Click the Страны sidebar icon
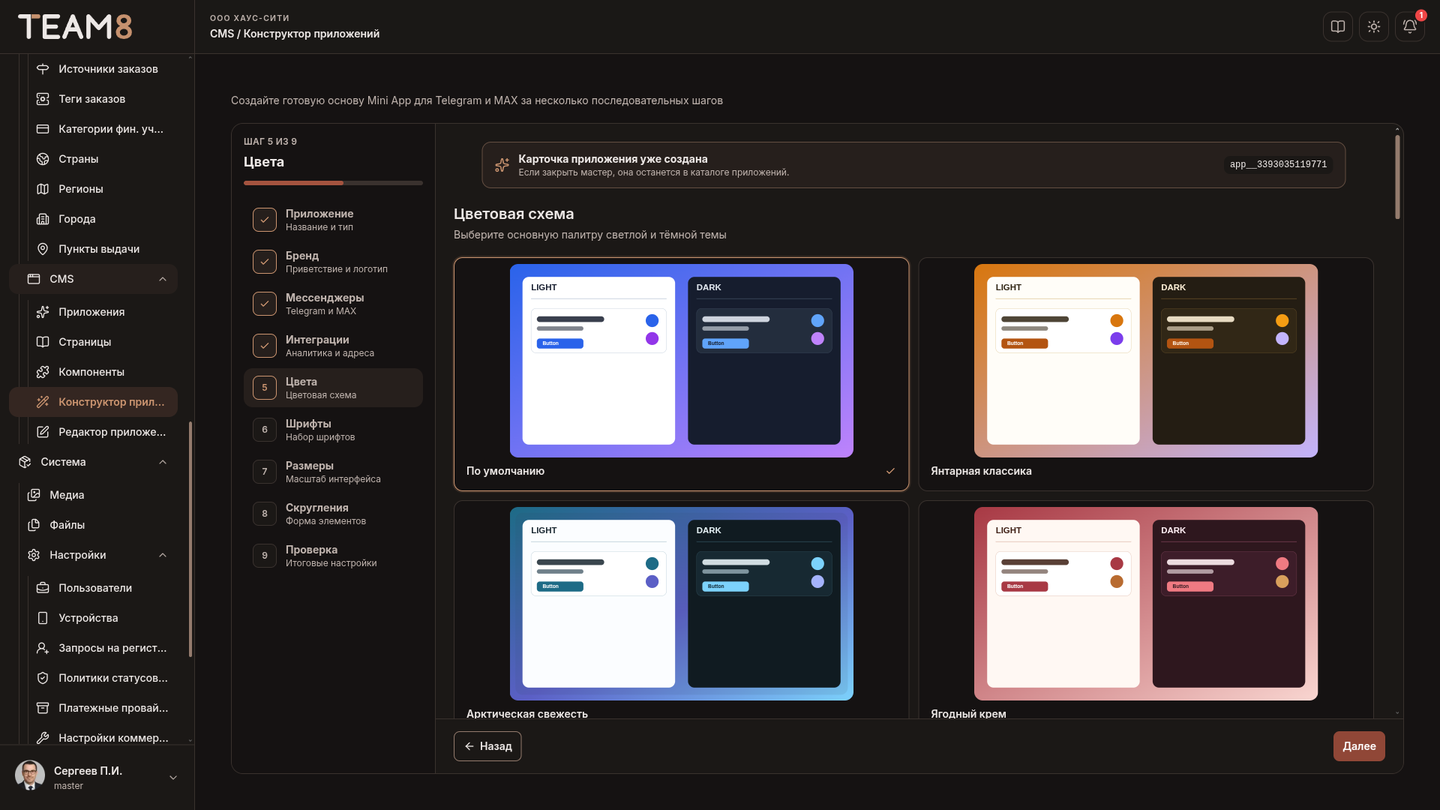 click(x=42, y=159)
